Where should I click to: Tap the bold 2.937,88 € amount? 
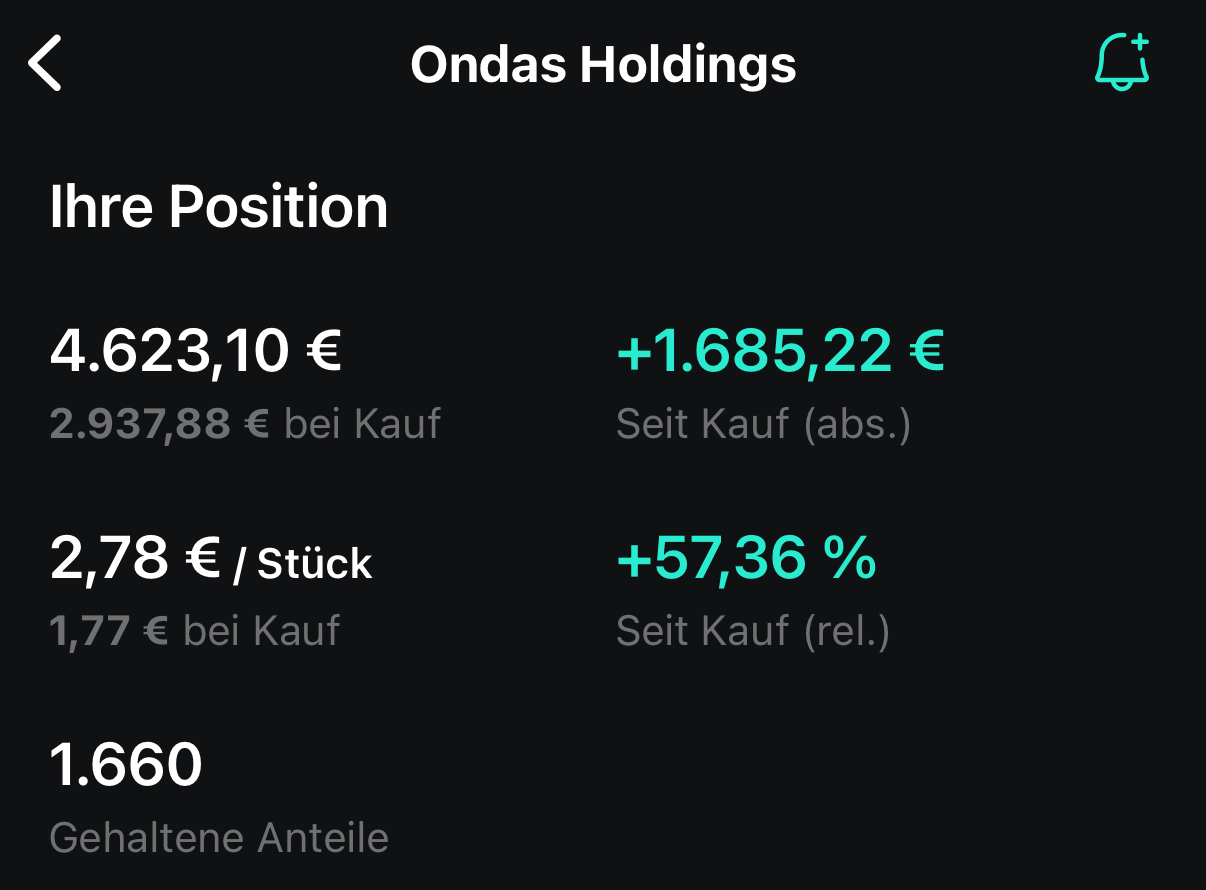159,424
